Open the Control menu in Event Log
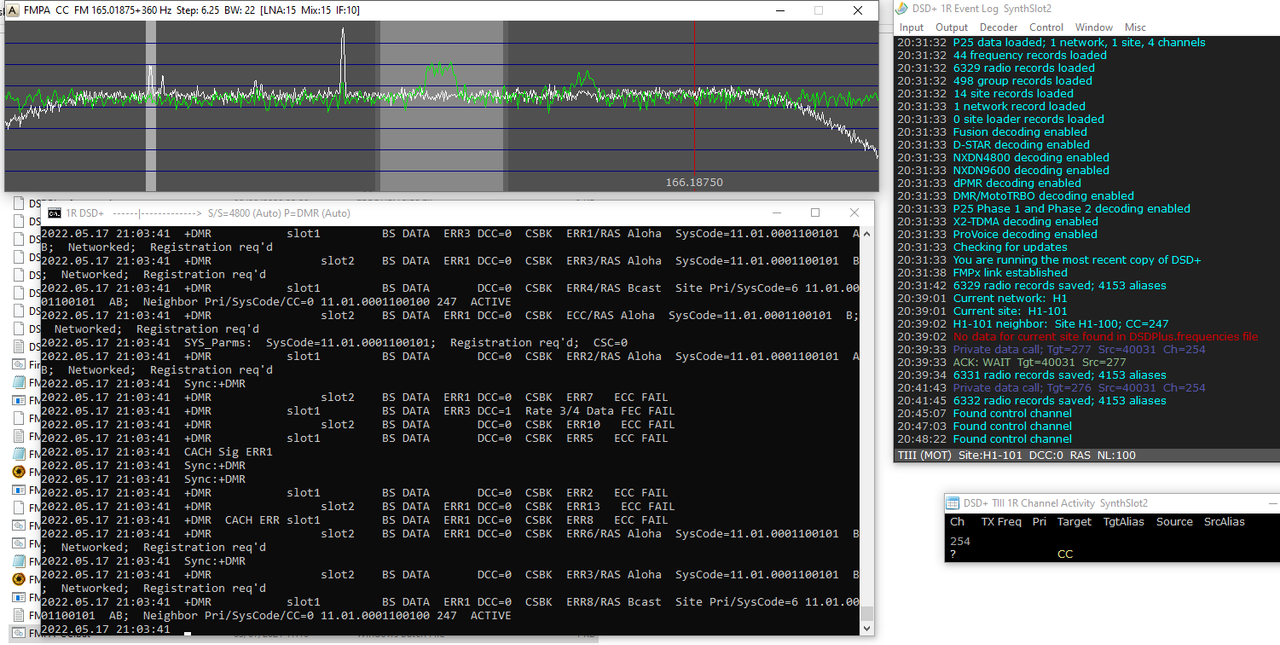The image size is (1280, 645). point(1046,27)
